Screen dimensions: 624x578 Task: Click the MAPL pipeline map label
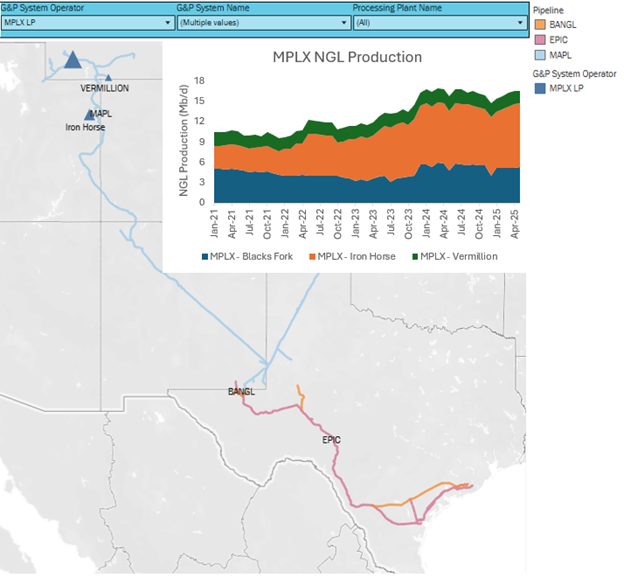[102, 114]
